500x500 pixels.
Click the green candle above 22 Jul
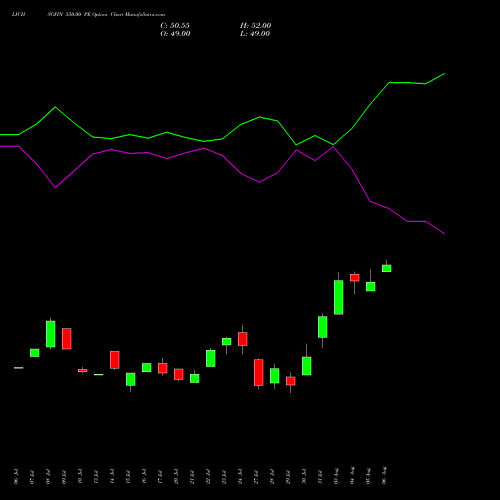211,358
